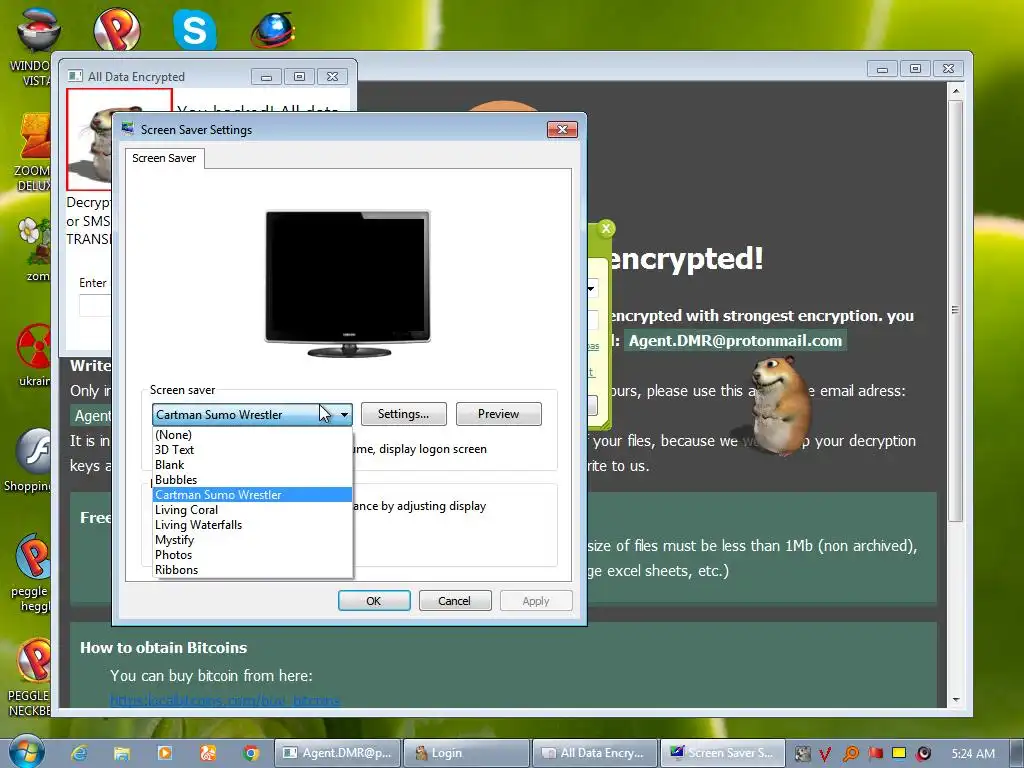This screenshot has width=1024, height=768.
Task: Click yellow square tray icon
Action: click(899, 753)
